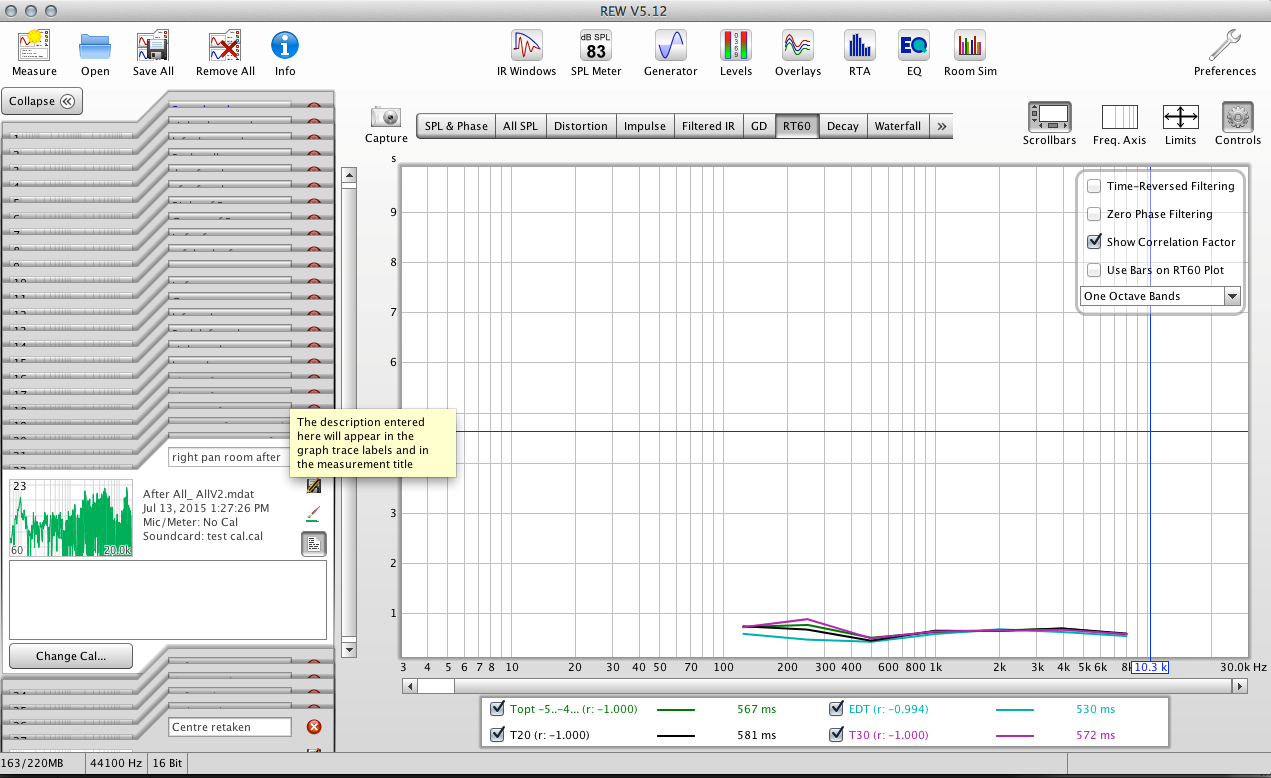The width and height of the screenshot is (1271, 778).
Task: Select the SPL & Phase tab
Action: point(456,126)
